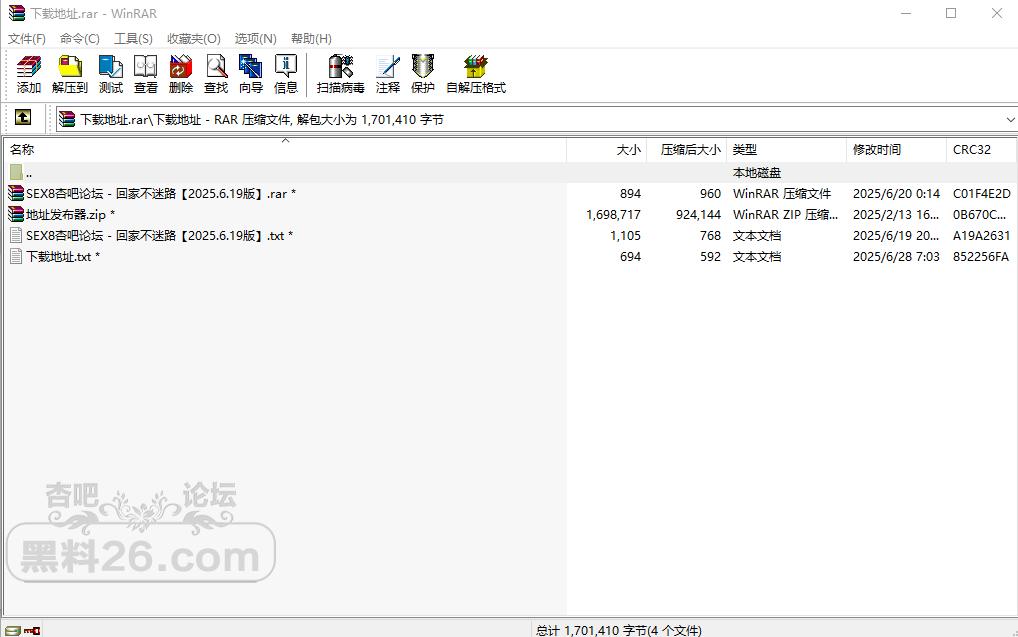Minimize the WinRAR window
This screenshot has height=637, width=1018.
pyautogui.click(x=906, y=13)
